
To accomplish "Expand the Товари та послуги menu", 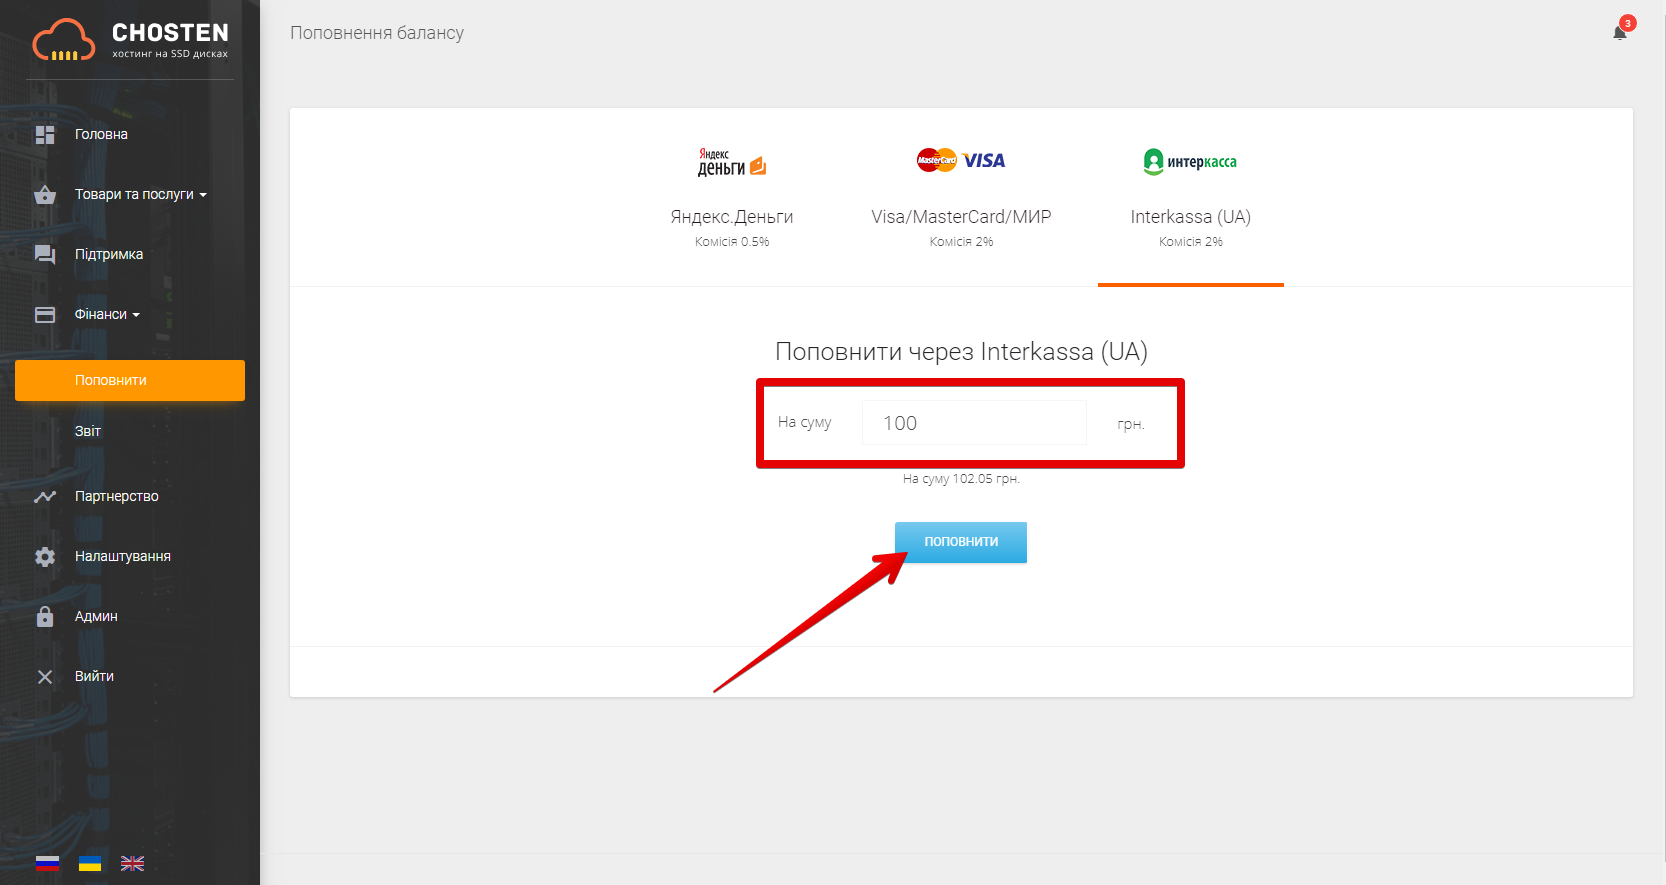I will pos(140,194).
